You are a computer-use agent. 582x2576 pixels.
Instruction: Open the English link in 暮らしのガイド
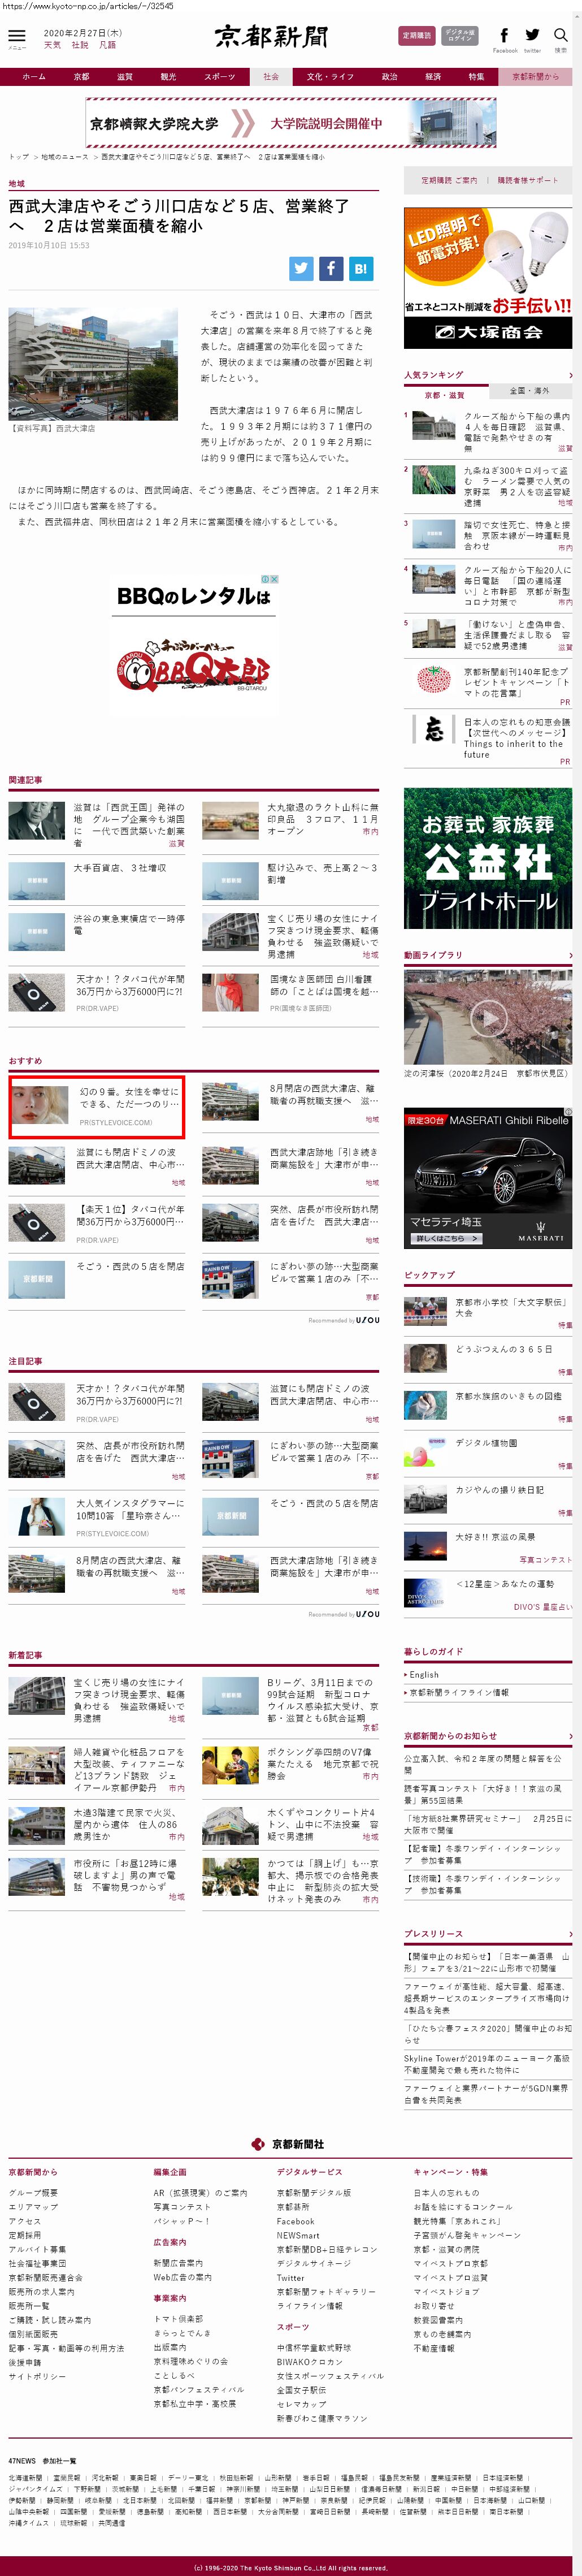click(x=424, y=1674)
